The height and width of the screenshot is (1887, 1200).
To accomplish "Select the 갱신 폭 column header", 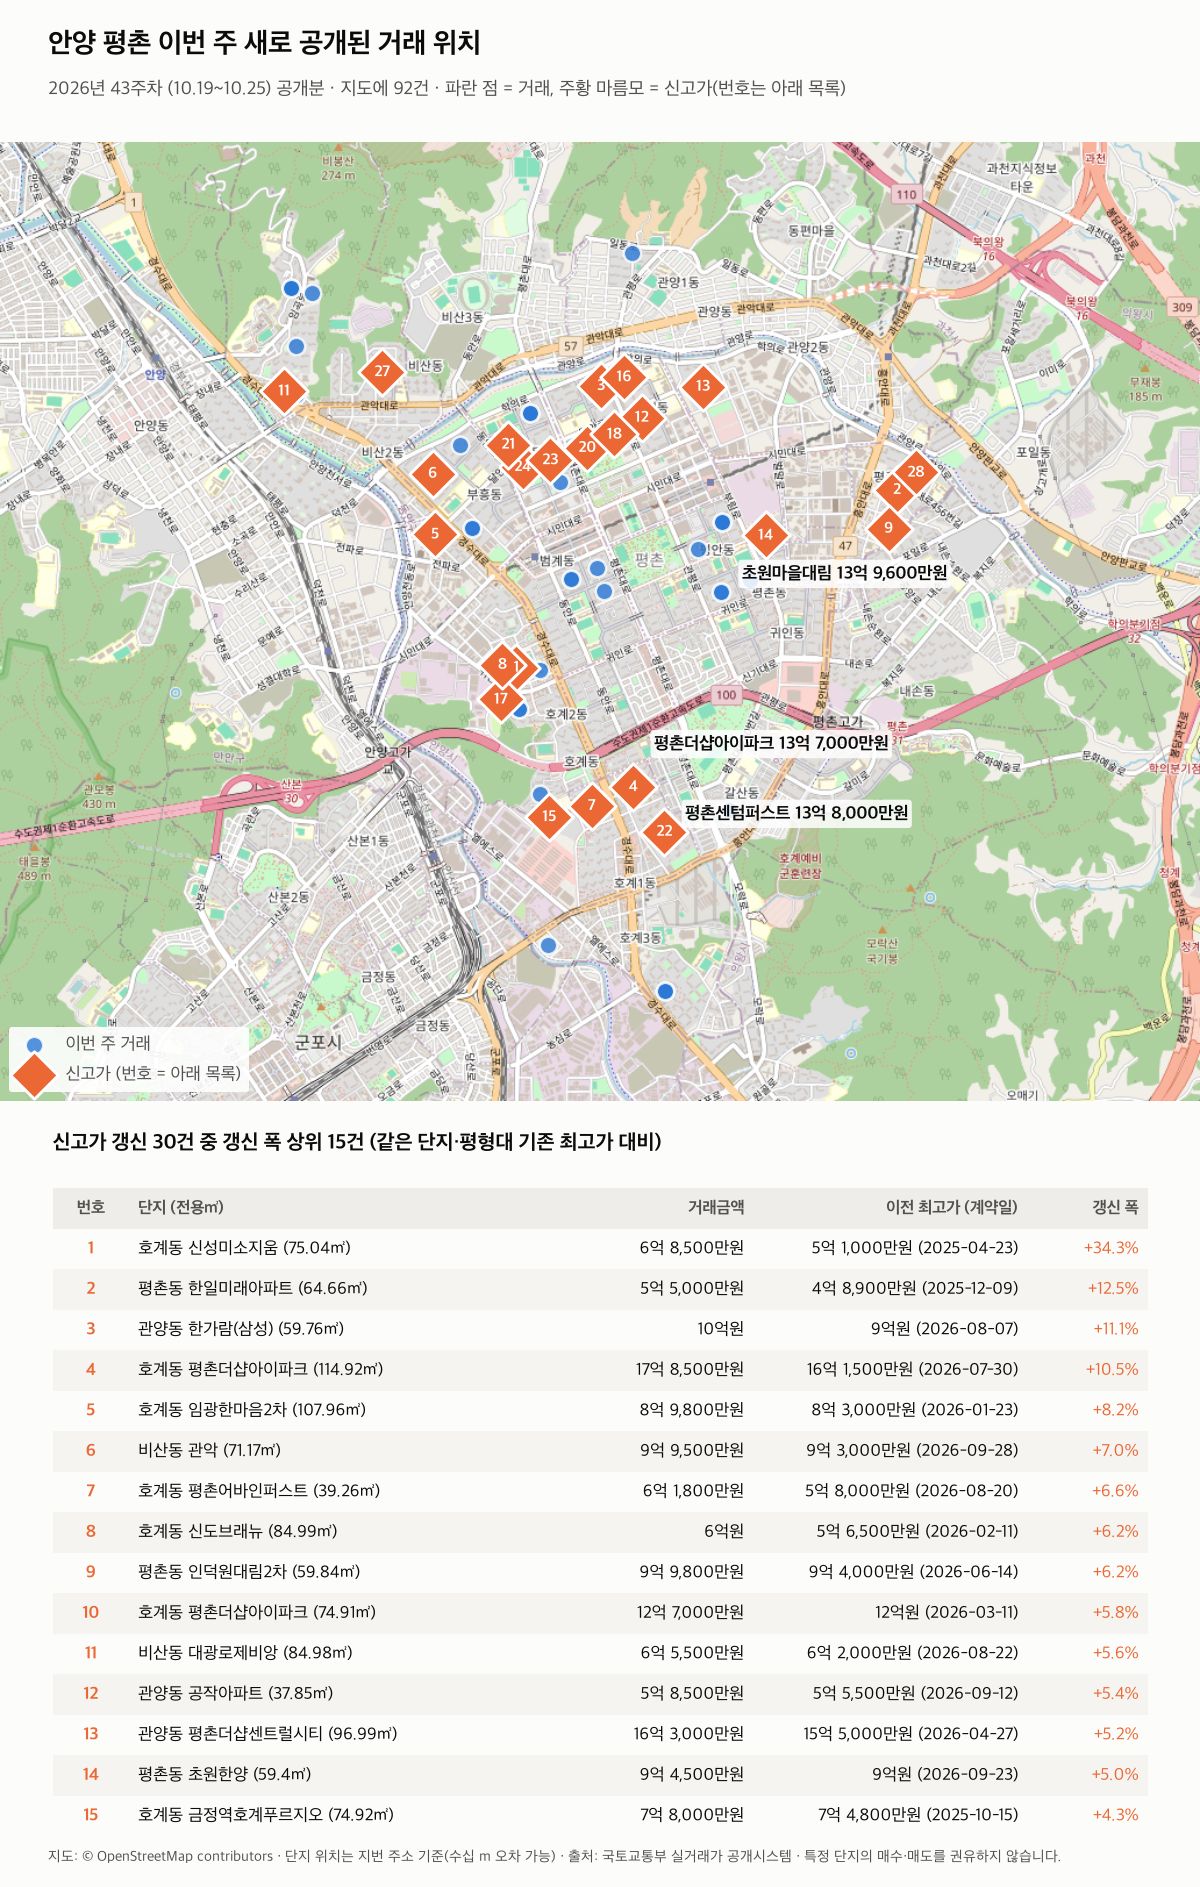I will coord(1115,1208).
